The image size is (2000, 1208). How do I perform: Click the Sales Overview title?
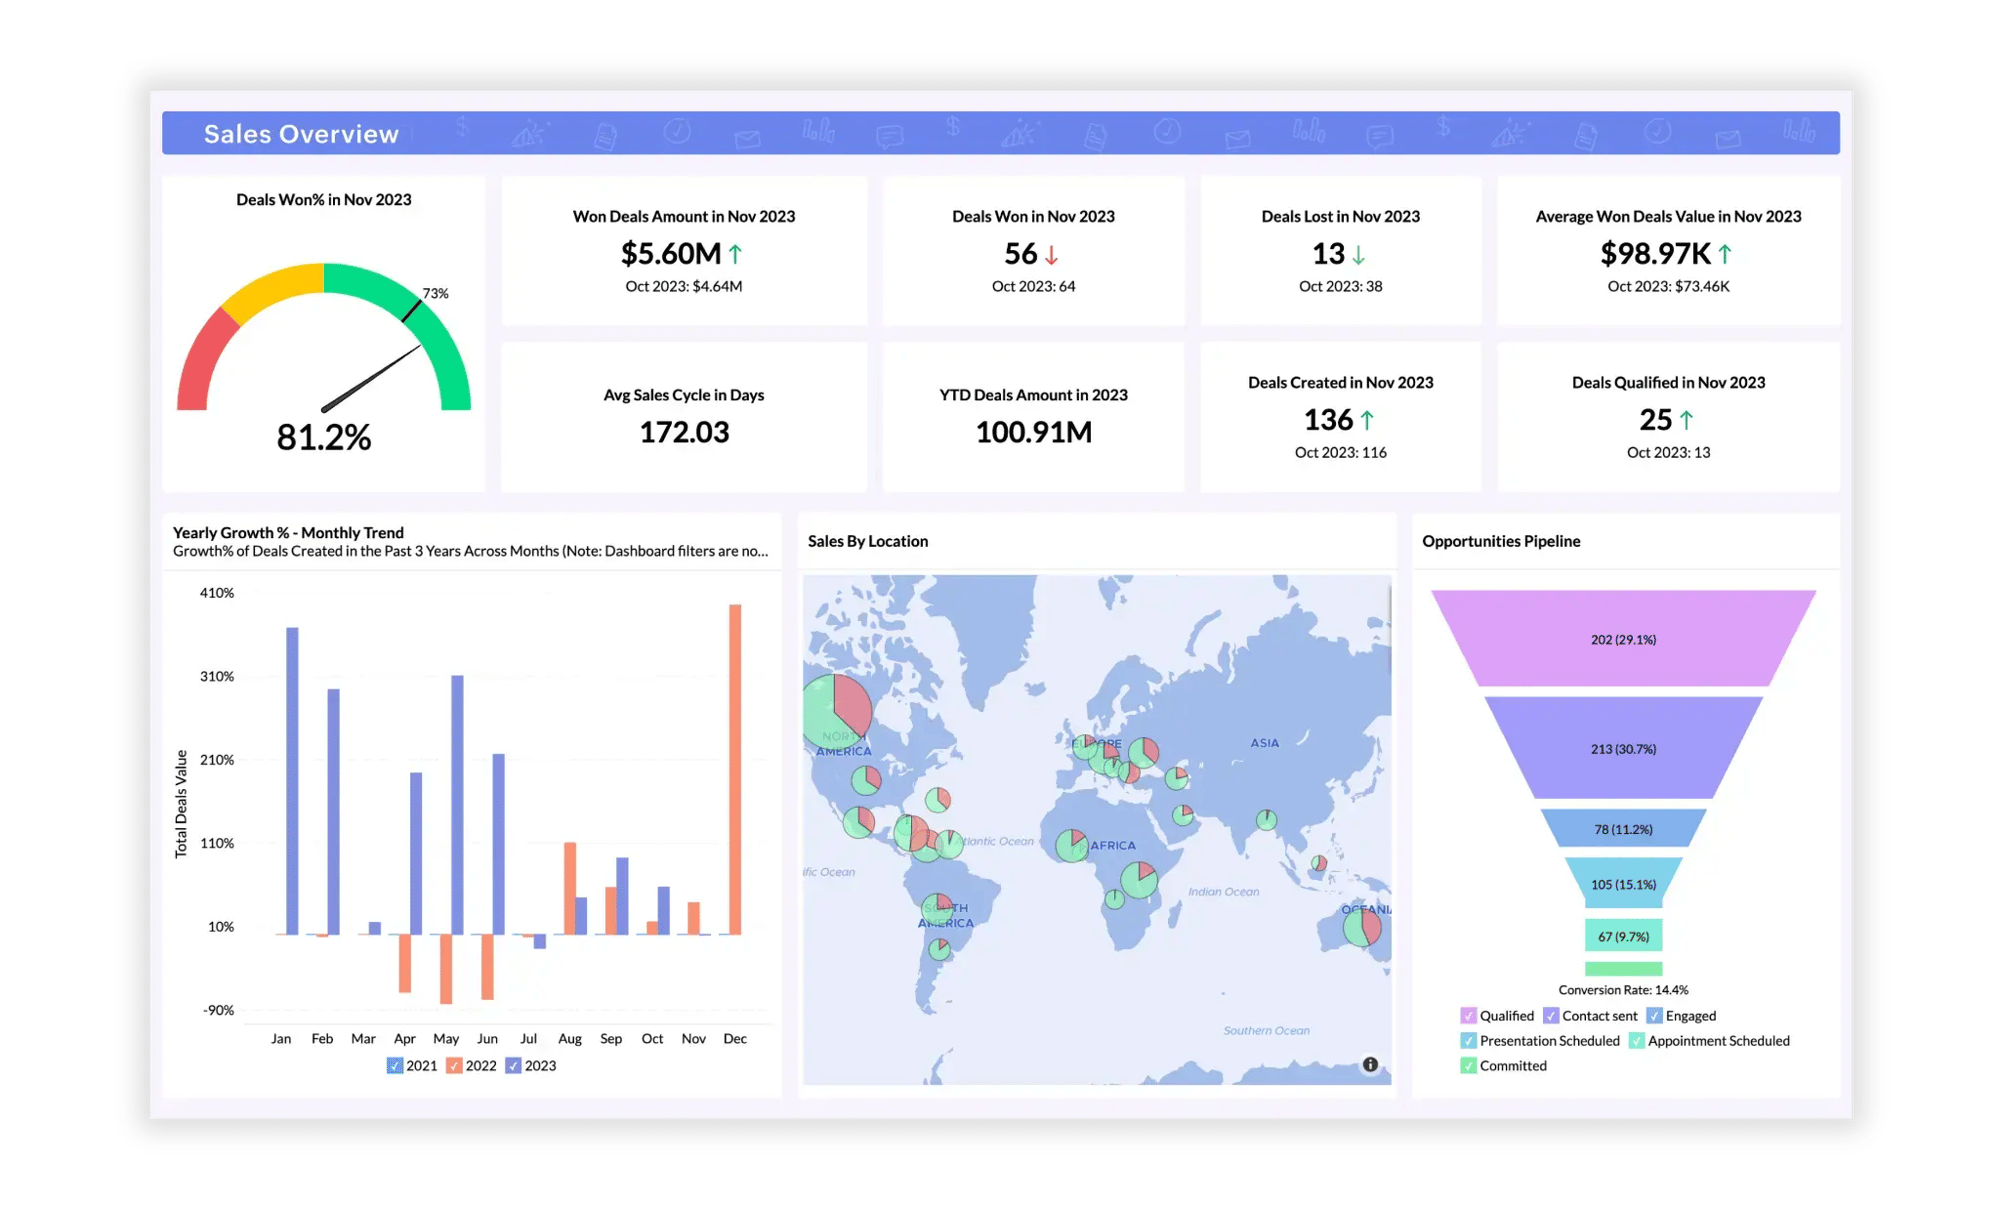[301, 134]
